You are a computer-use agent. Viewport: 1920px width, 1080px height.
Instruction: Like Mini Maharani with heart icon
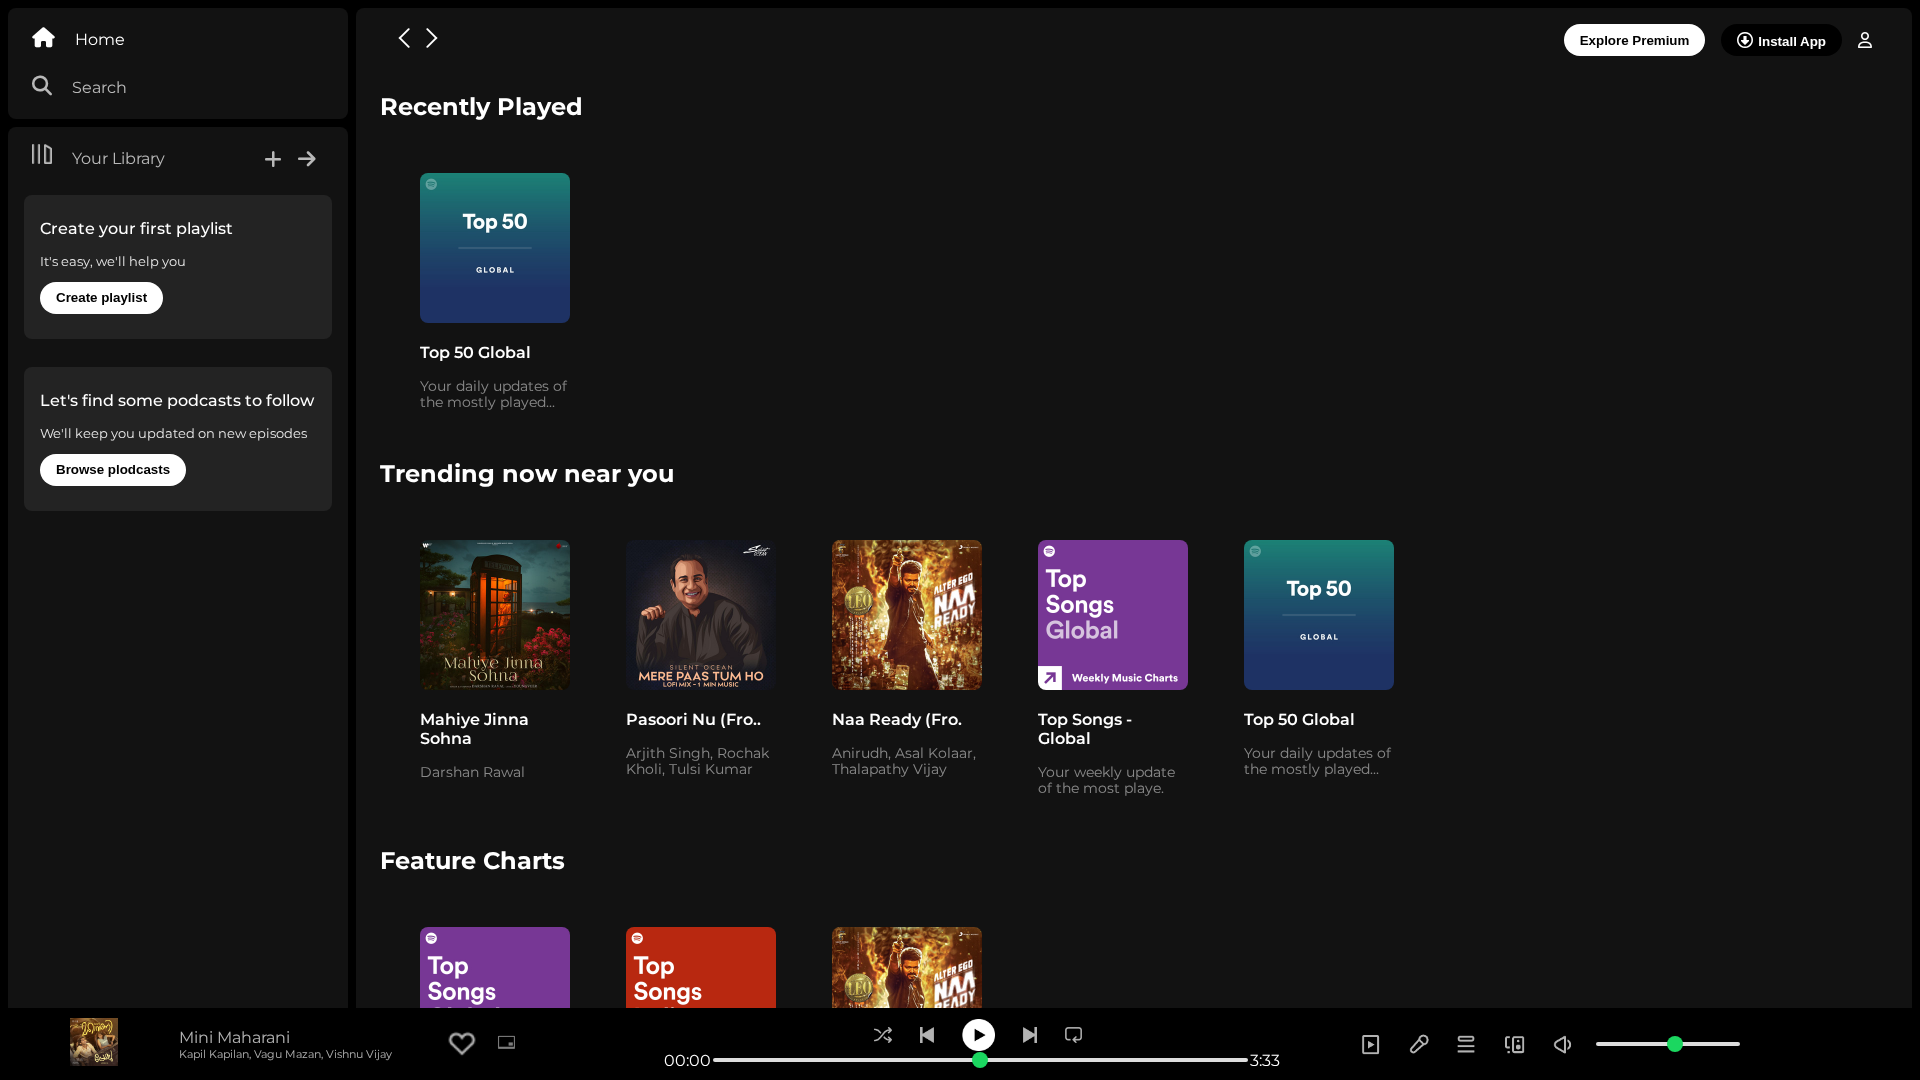pyautogui.click(x=462, y=1043)
